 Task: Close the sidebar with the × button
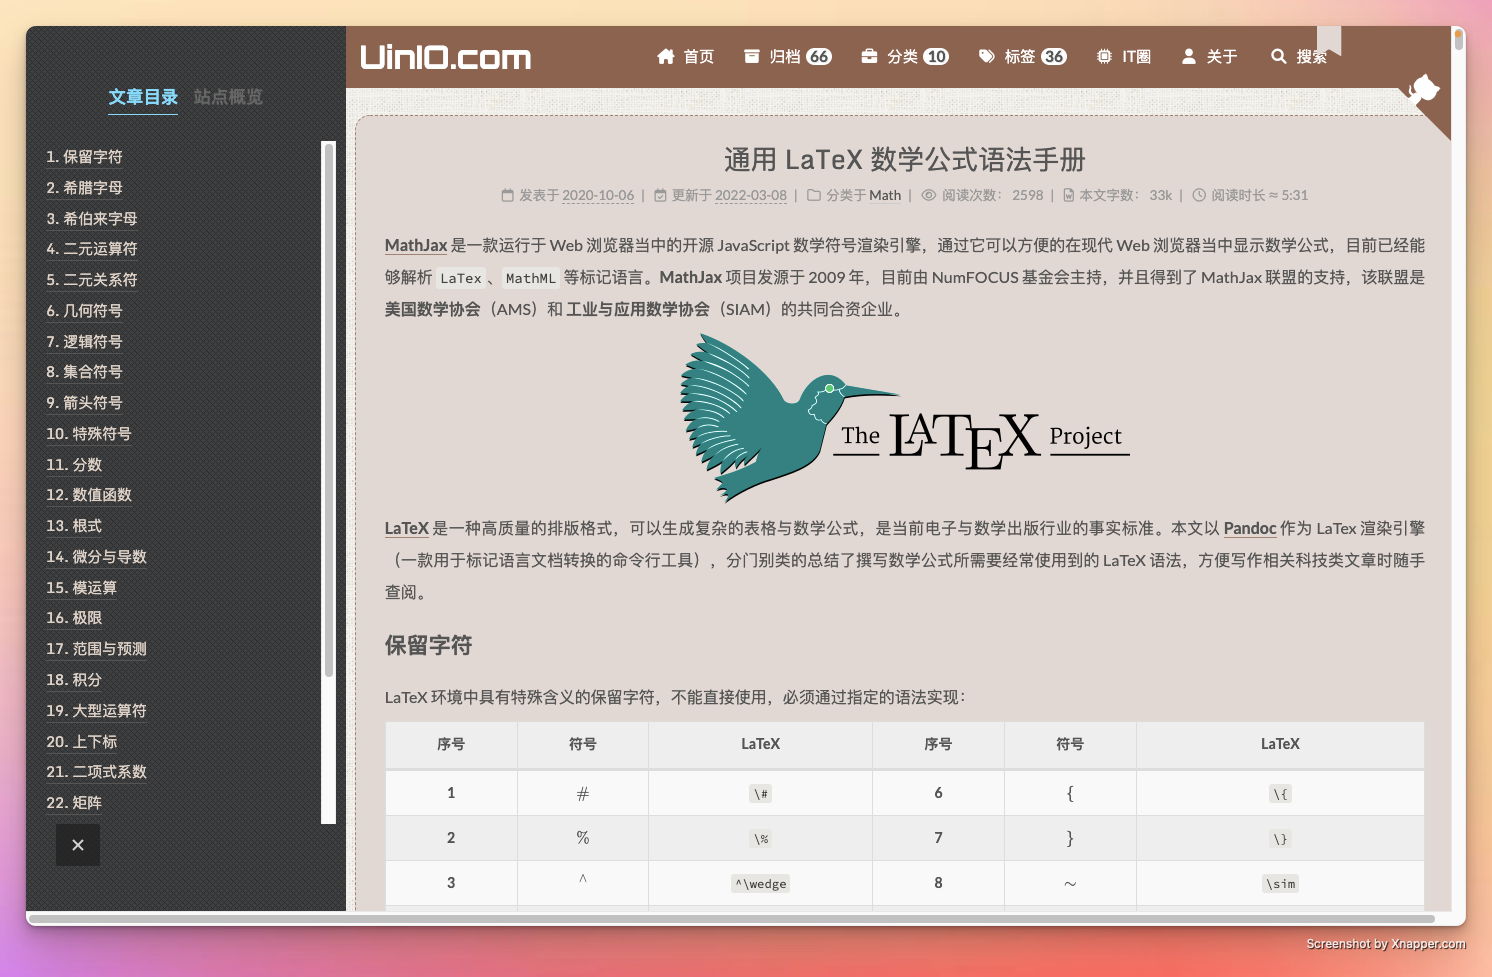point(78,845)
